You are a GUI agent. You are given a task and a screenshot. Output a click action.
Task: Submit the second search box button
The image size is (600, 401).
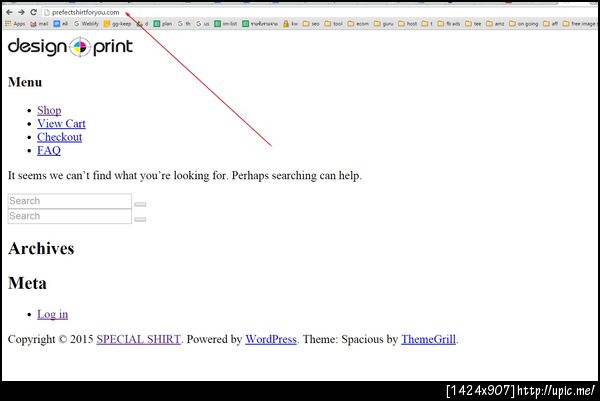[140, 219]
